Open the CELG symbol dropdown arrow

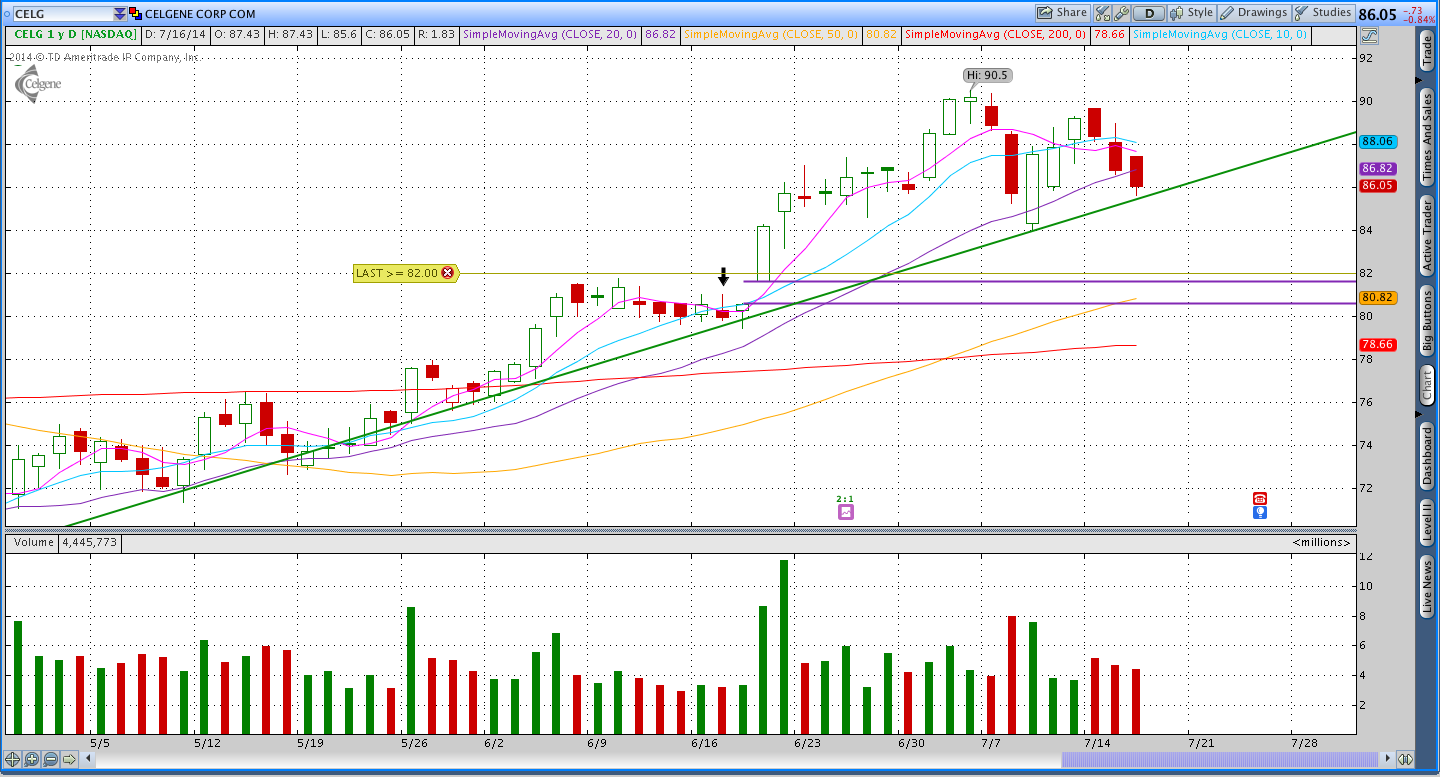(121, 14)
